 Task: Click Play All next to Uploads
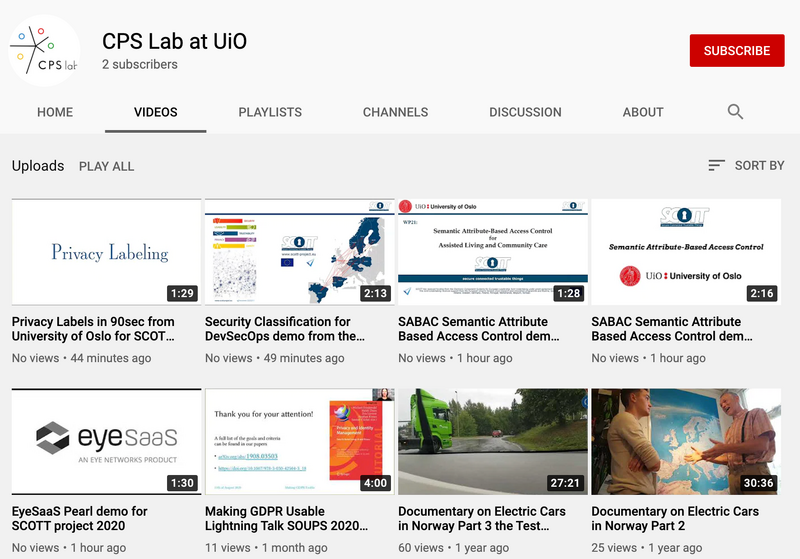point(107,166)
